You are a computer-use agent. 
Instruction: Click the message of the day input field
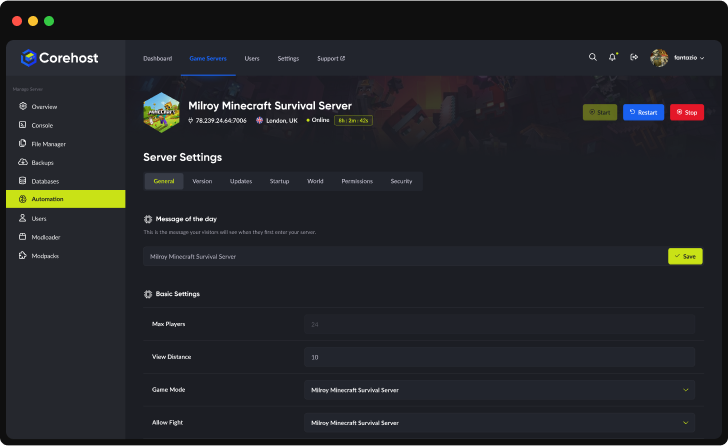point(405,256)
